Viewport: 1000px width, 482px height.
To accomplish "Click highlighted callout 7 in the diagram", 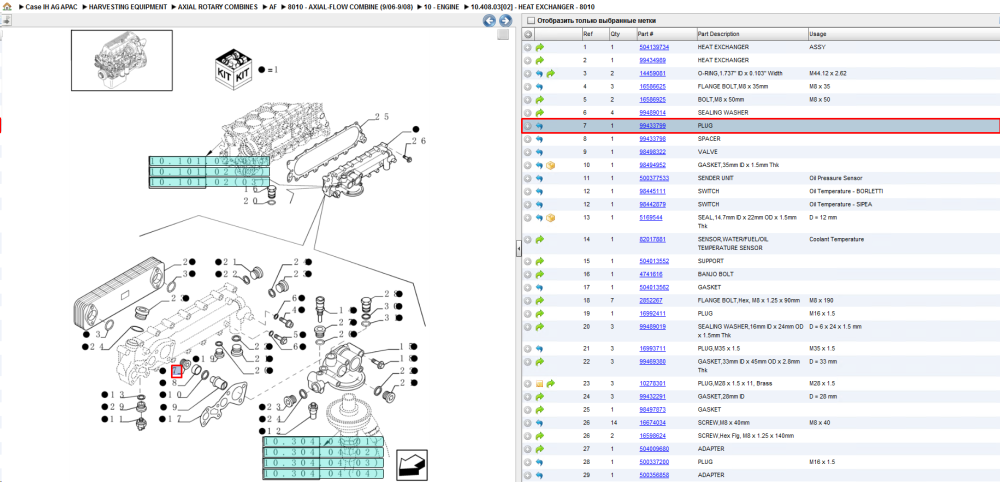I will [177, 371].
